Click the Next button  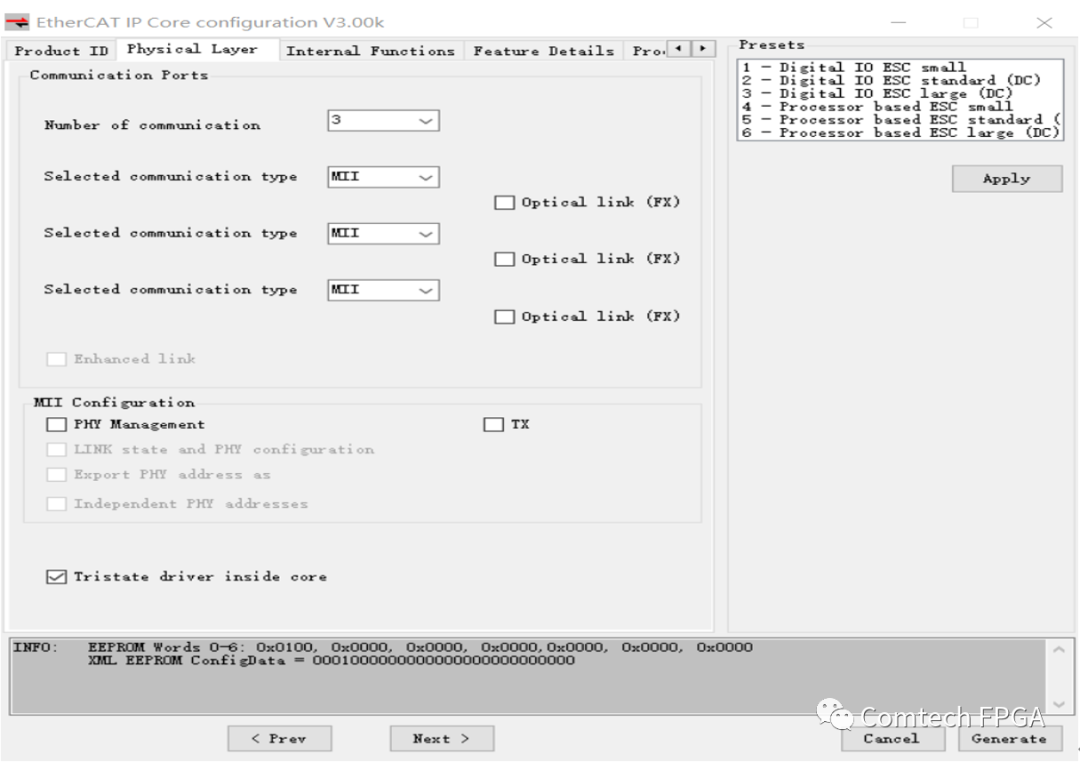coord(441,738)
